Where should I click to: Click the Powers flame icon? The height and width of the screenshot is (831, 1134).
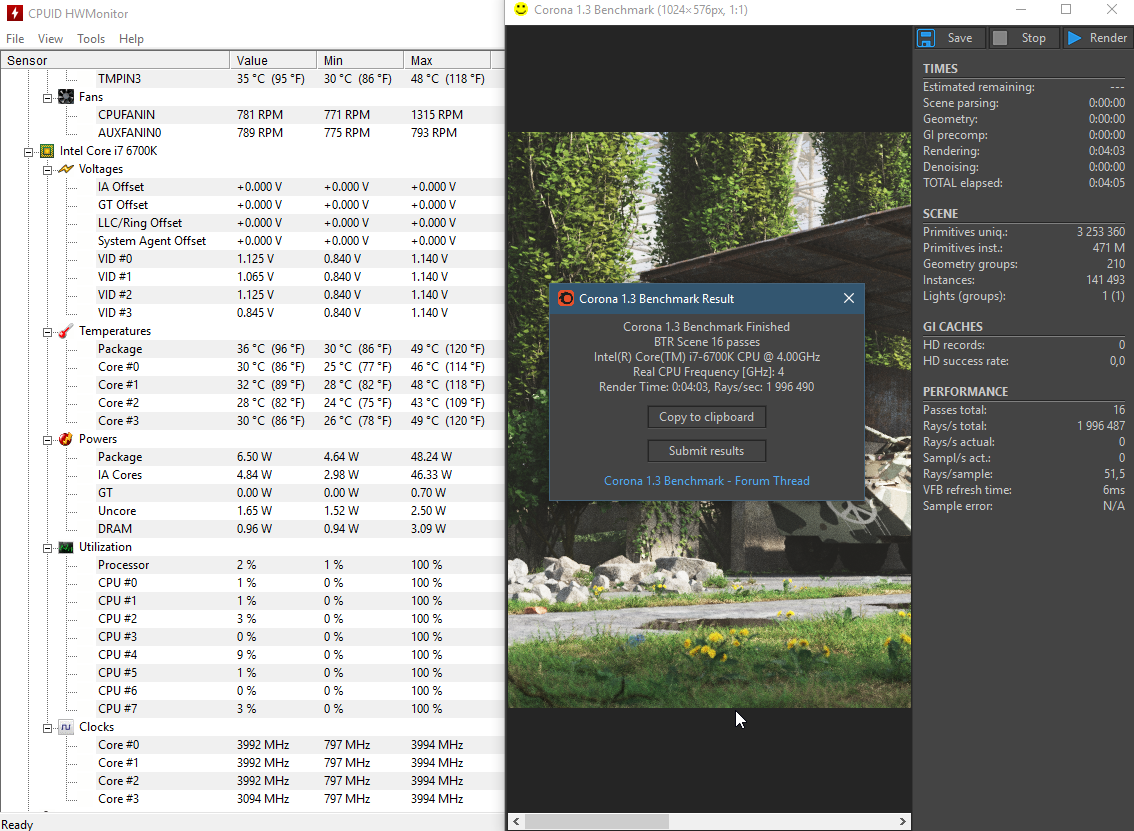point(66,438)
